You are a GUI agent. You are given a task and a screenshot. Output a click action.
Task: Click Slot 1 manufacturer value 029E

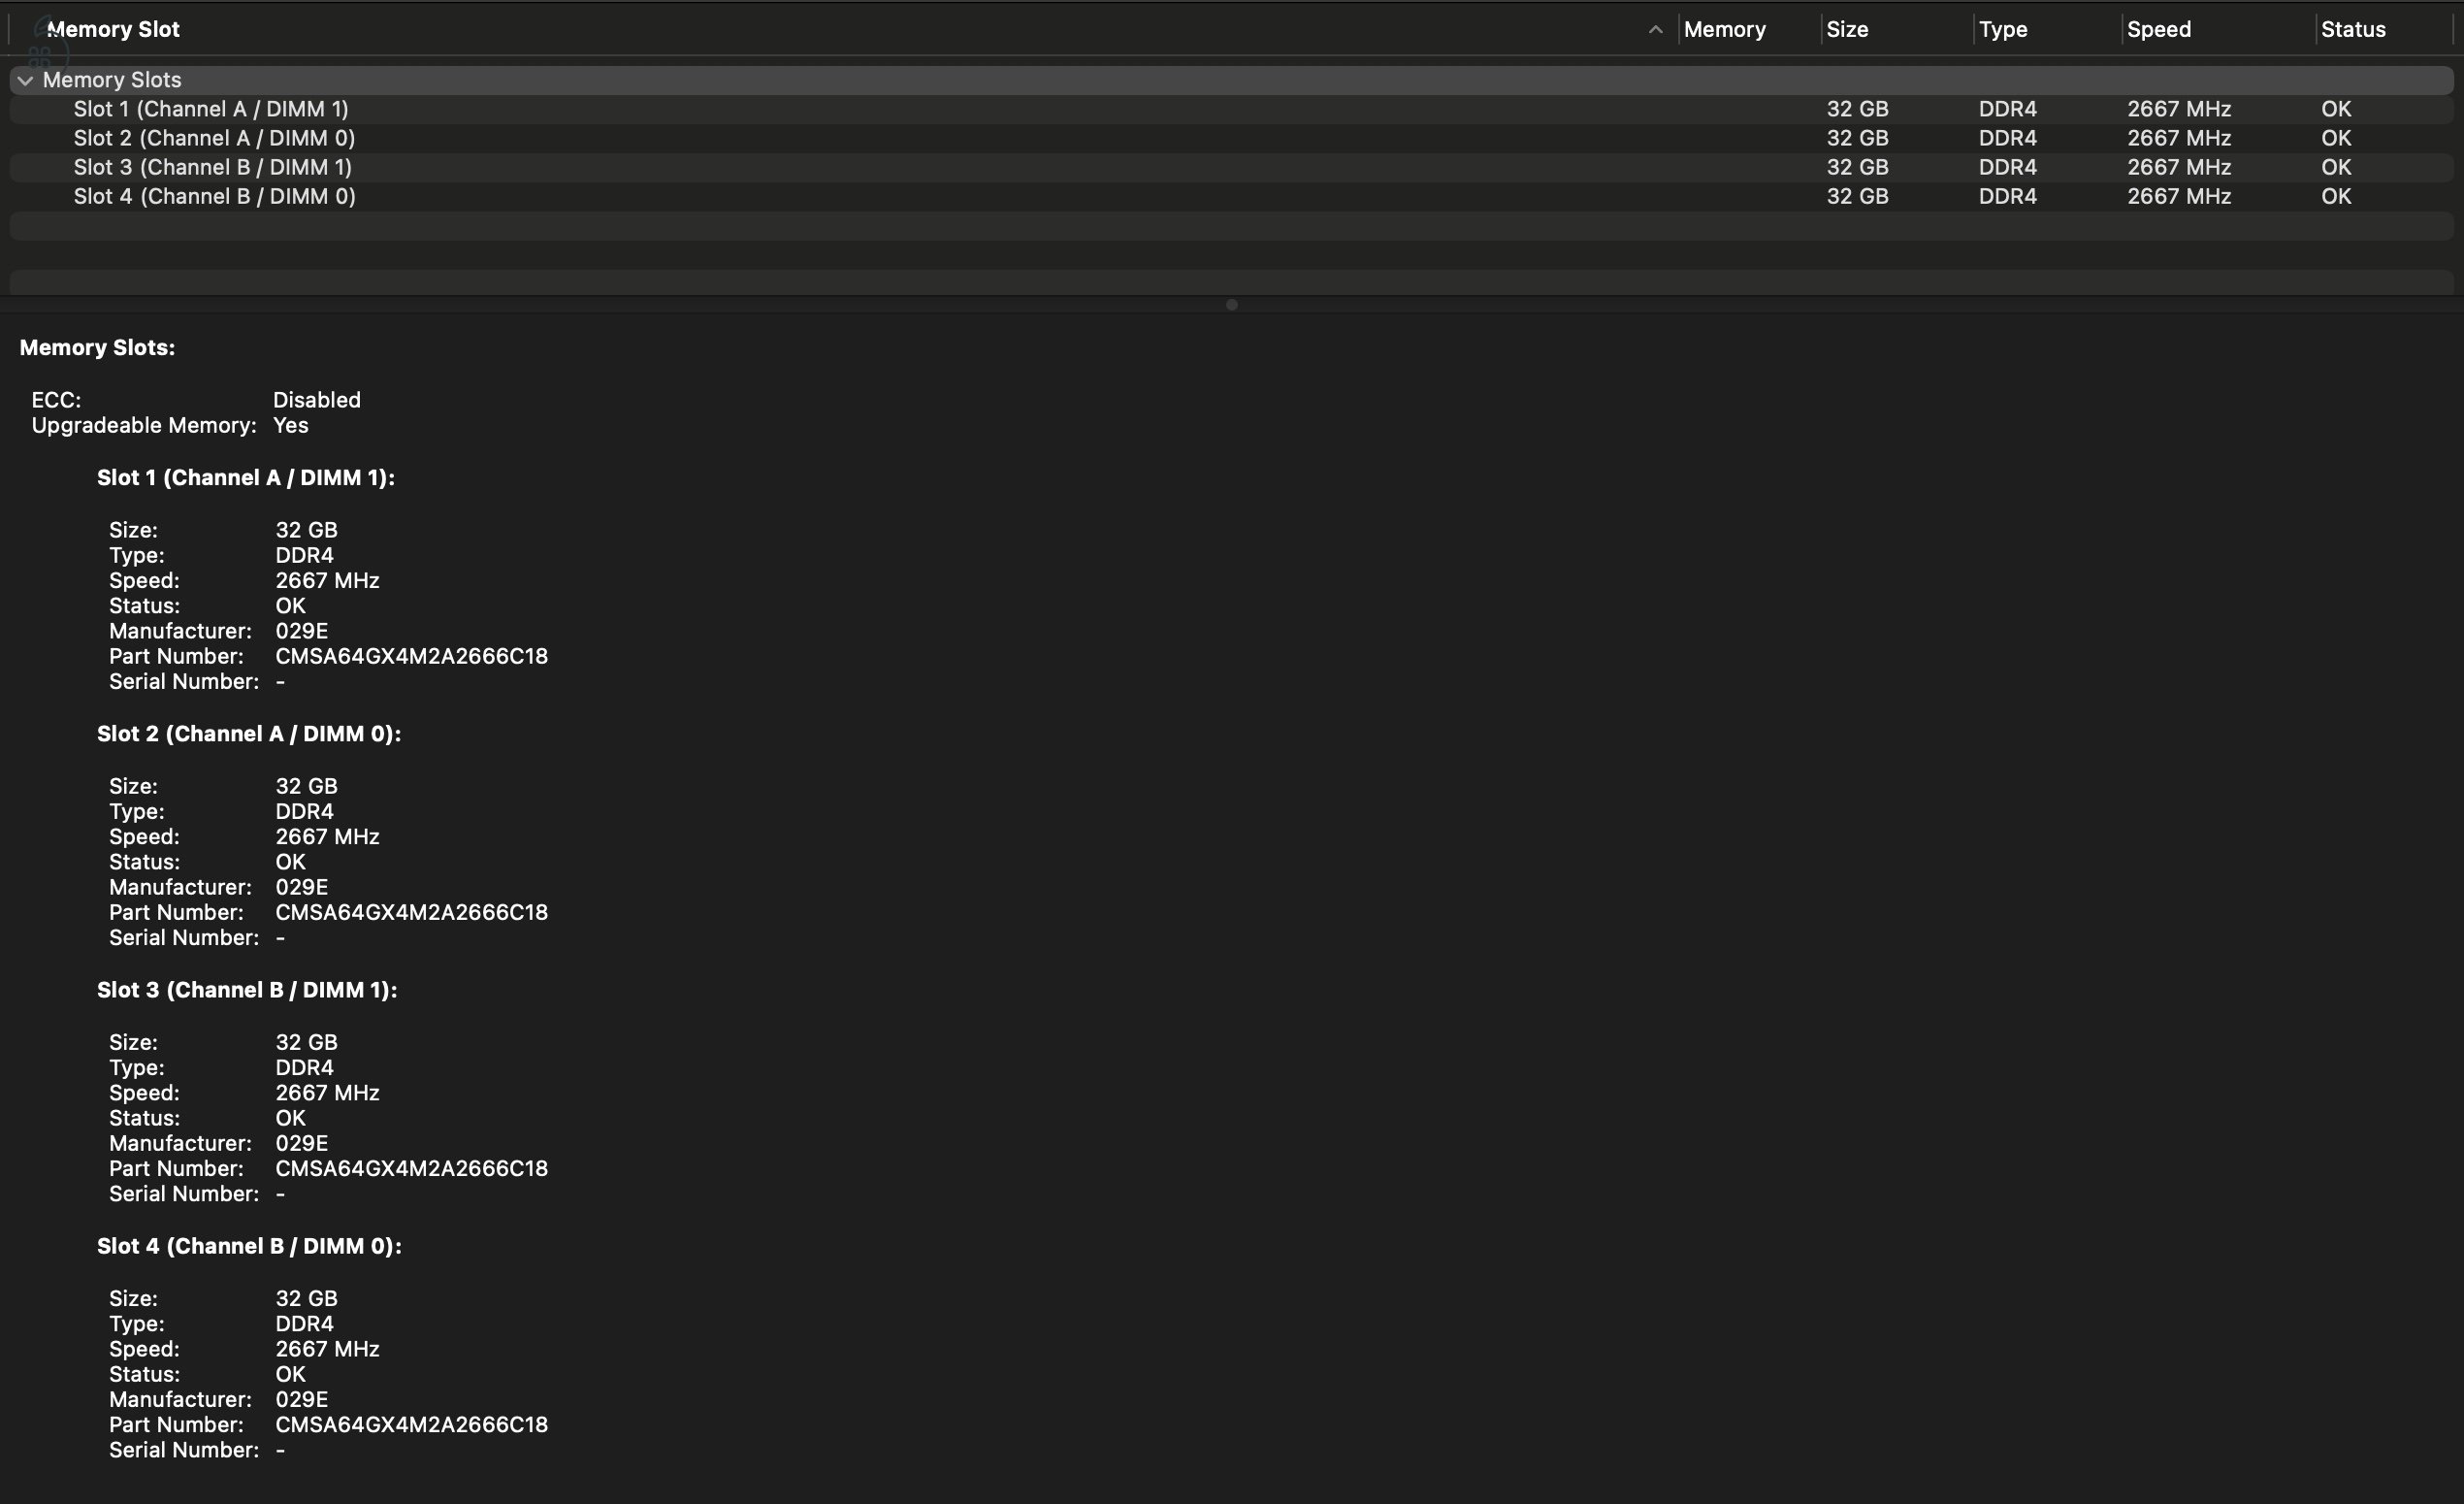click(x=301, y=631)
